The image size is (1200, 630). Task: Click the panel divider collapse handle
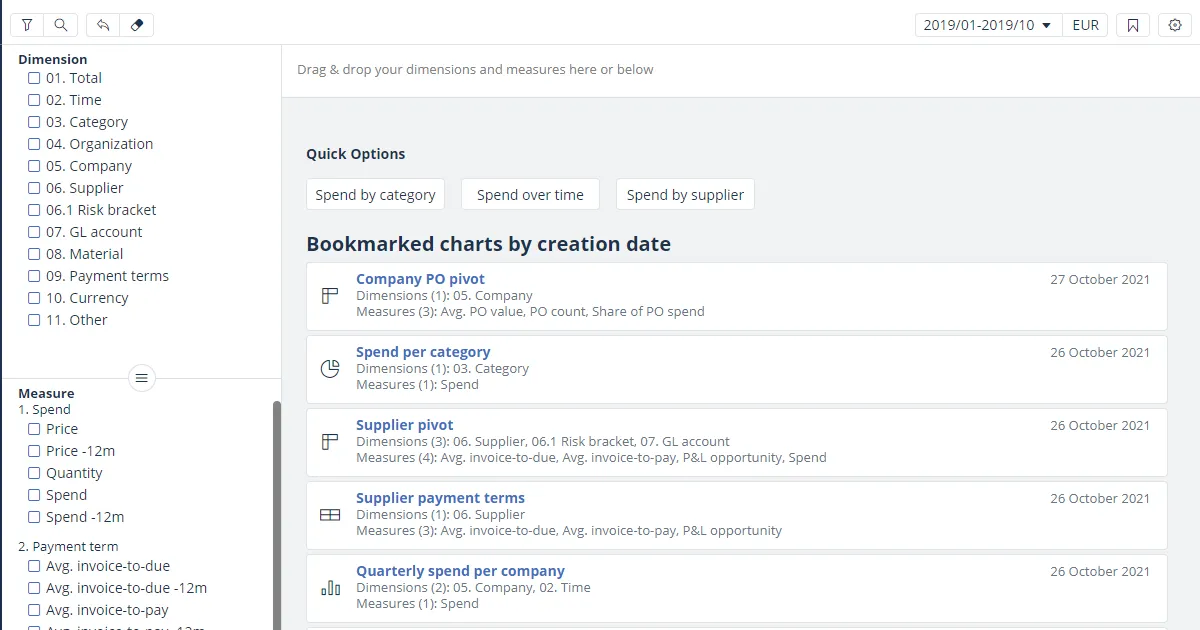point(142,378)
